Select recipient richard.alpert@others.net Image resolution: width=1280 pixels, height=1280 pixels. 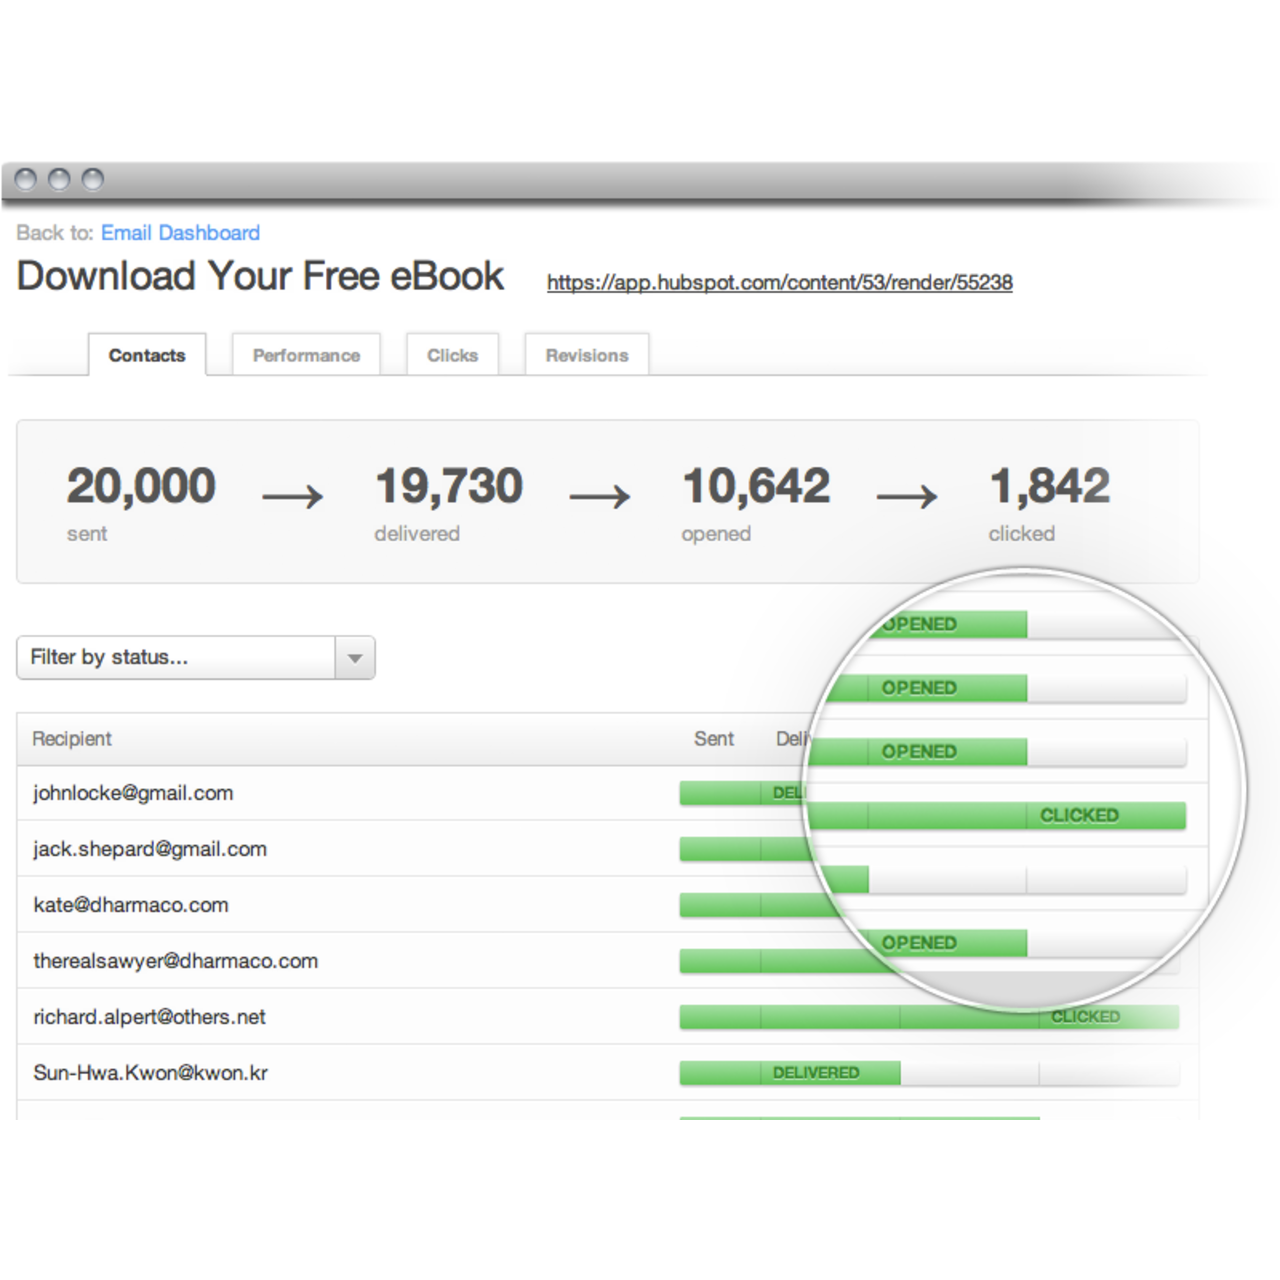tap(150, 1017)
